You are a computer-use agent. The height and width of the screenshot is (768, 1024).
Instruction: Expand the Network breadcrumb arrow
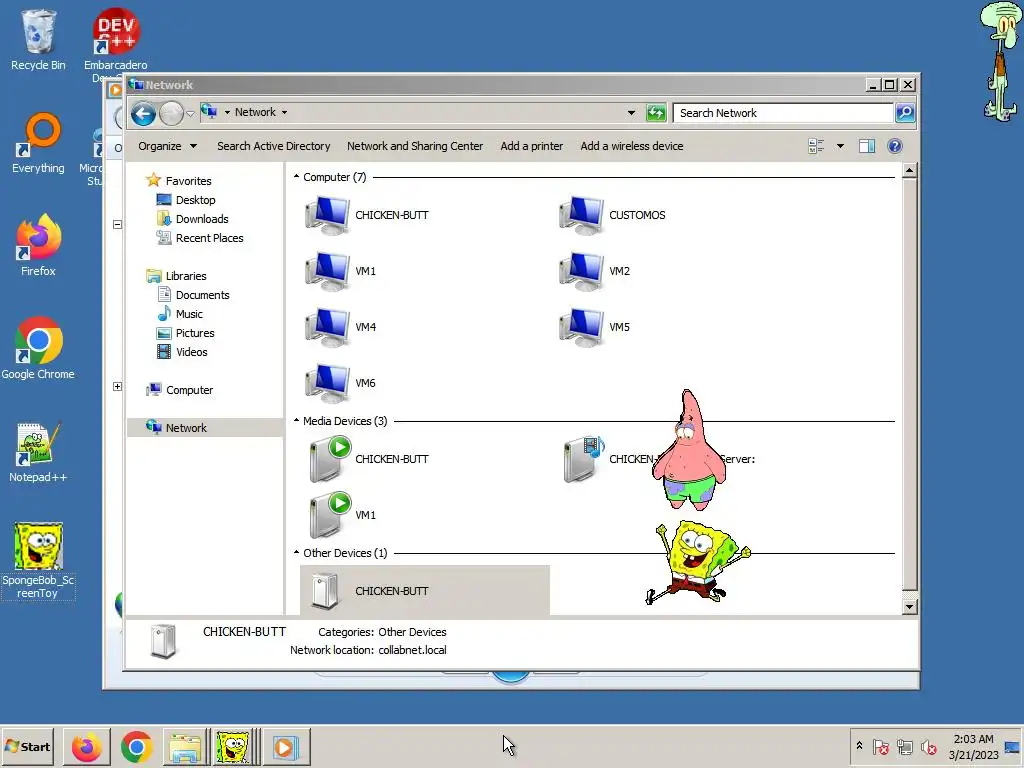(x=284, y=112)
